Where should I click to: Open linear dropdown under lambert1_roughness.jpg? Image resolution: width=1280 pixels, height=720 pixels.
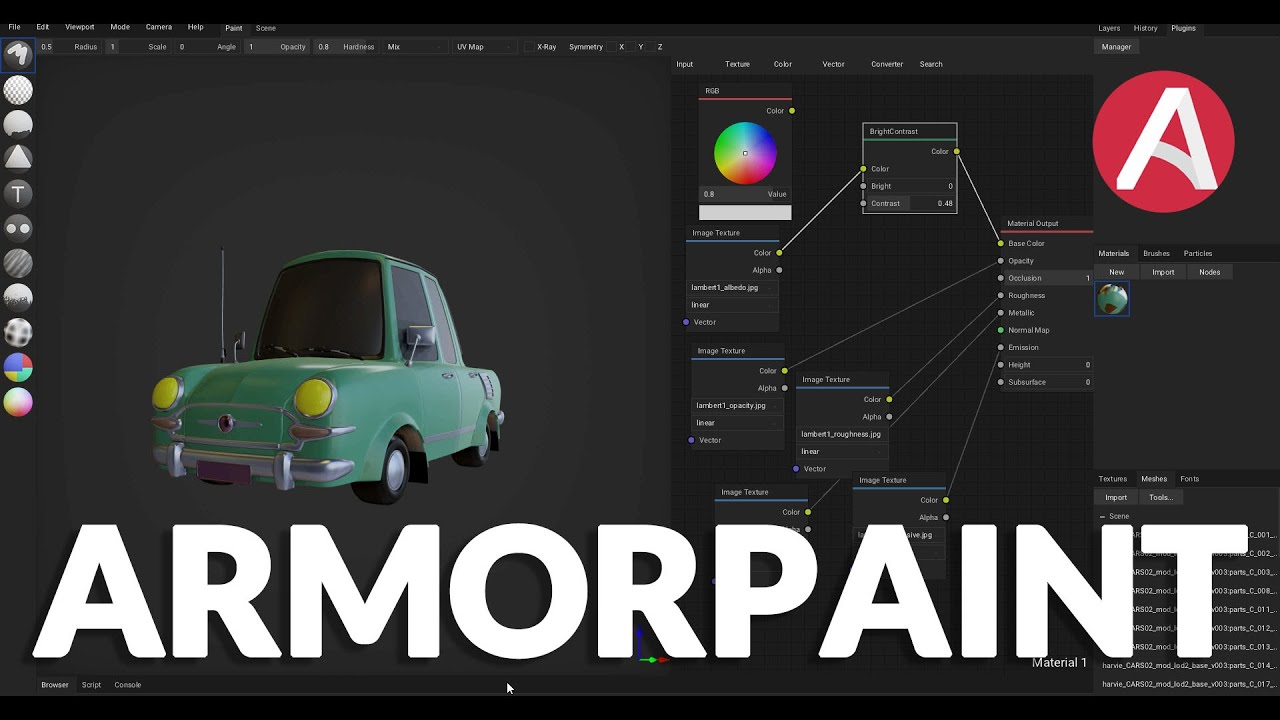point(843,451)
